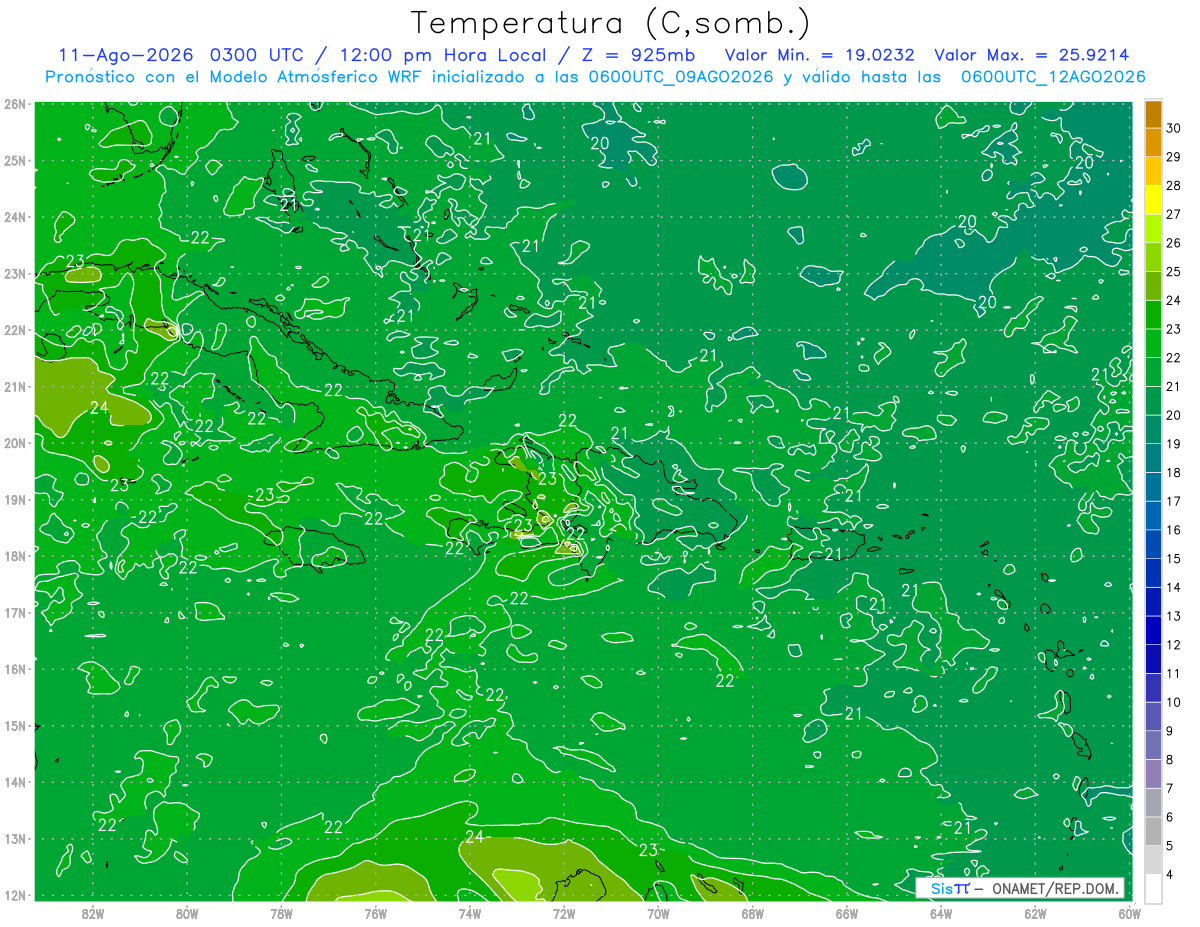This screenshot has height=927, width=1200.
Task: Click the brown top segment of the color scale
Action: pos(1153,115)
